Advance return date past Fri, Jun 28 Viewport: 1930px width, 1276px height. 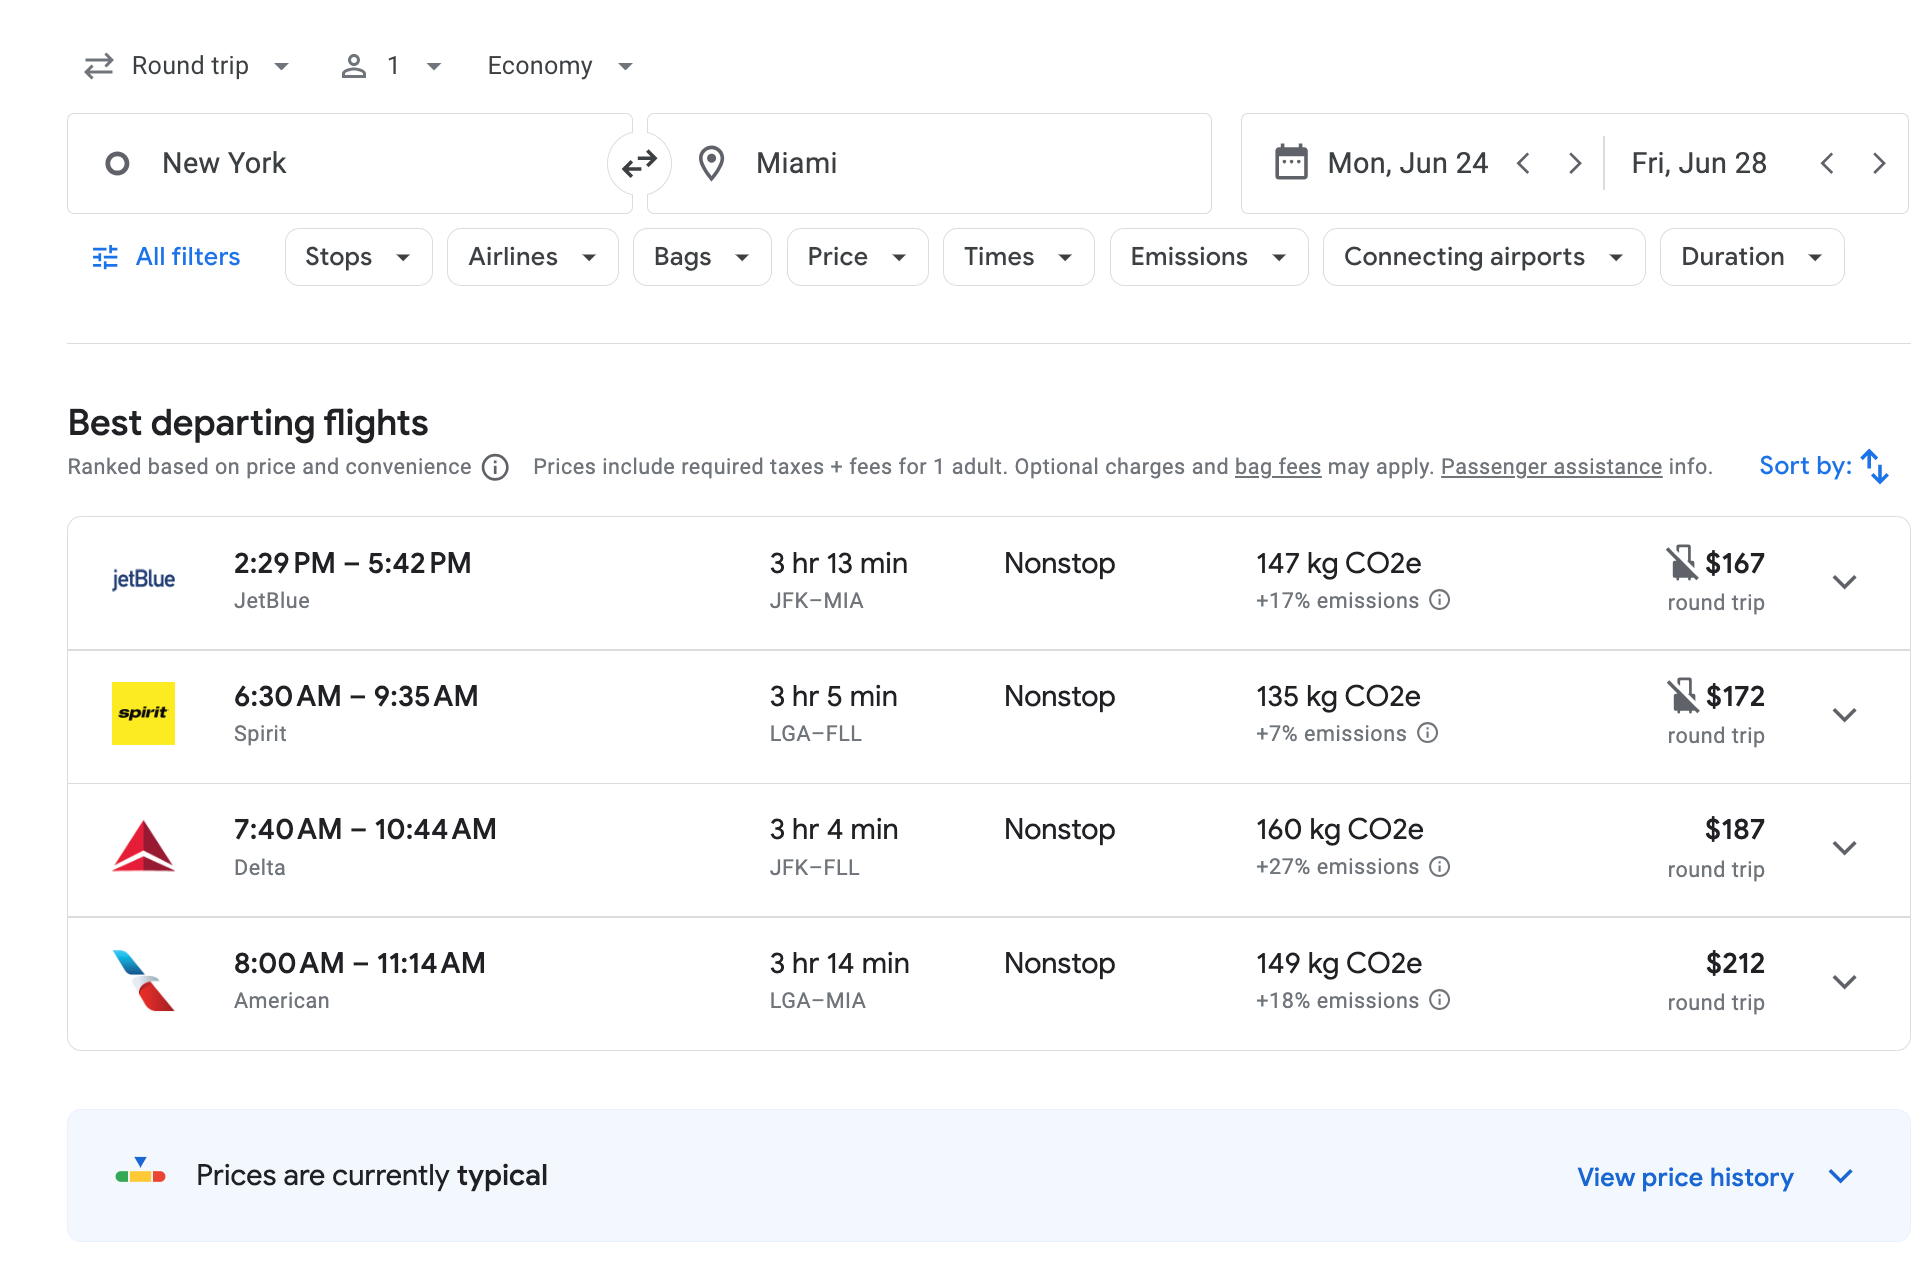[1879, 163]
